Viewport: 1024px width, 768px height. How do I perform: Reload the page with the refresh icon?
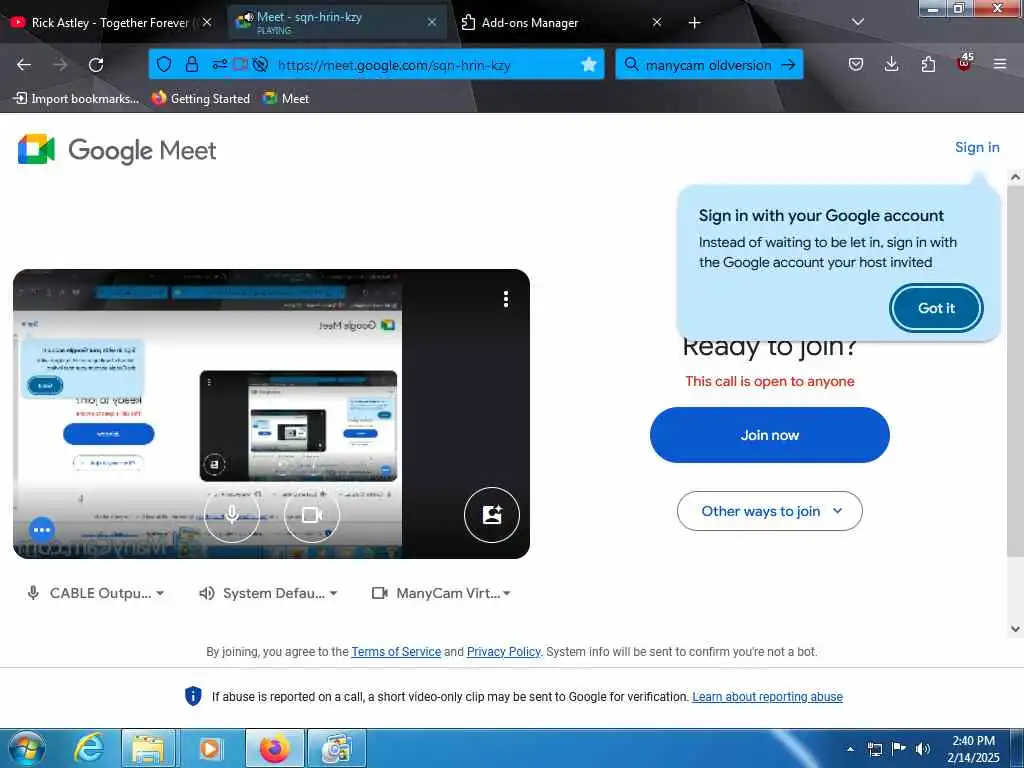coord(96,64)
